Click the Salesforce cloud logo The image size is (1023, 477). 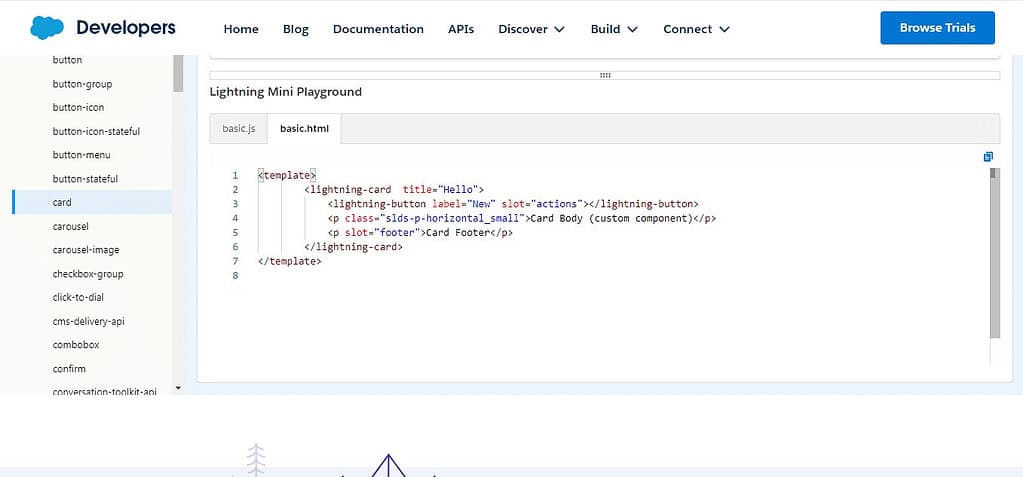coord(47,28)
